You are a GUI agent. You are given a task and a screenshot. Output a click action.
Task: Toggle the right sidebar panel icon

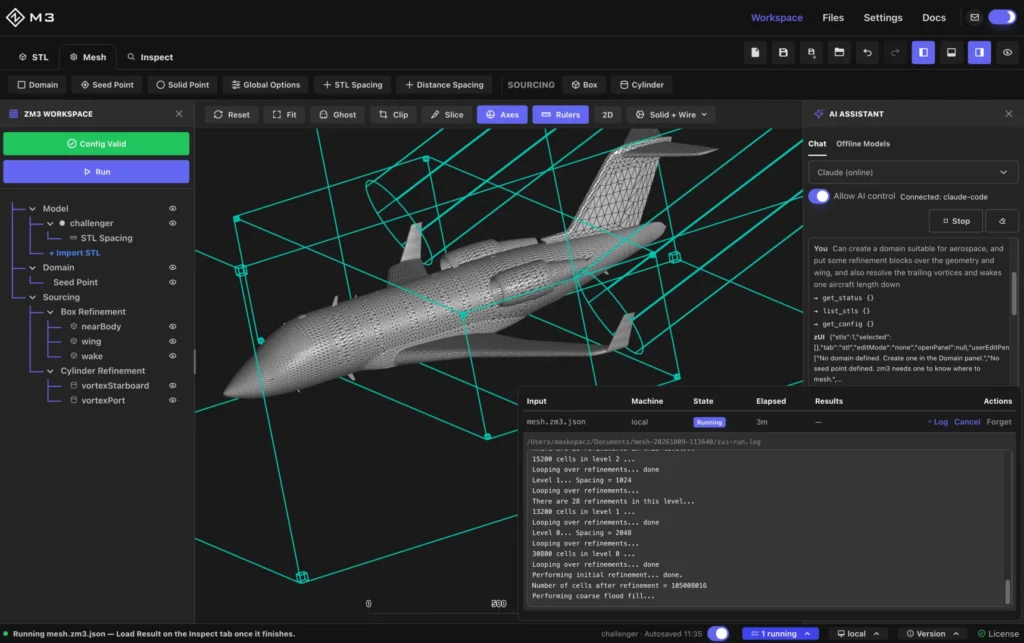coord(980,52)
